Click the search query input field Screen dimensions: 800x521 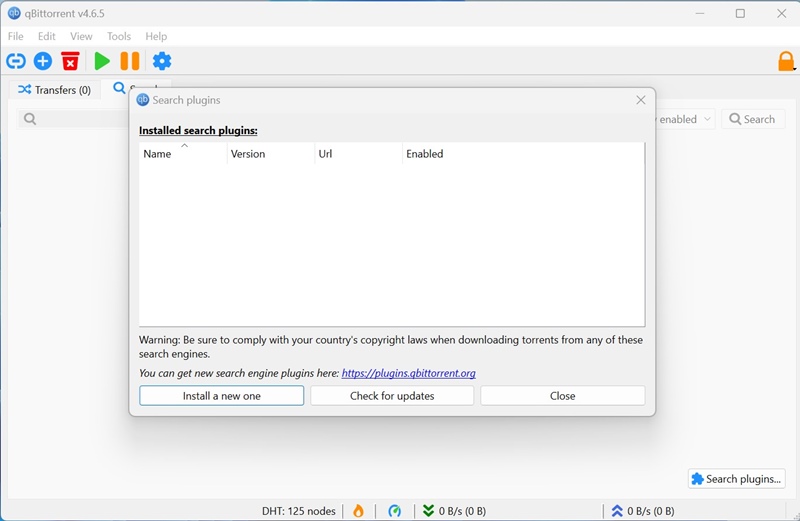[73, 119]
